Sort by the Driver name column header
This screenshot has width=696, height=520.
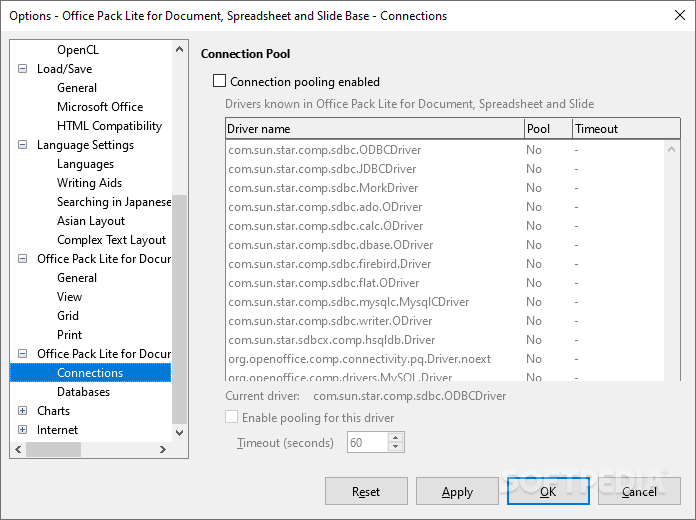click(375, 129)
